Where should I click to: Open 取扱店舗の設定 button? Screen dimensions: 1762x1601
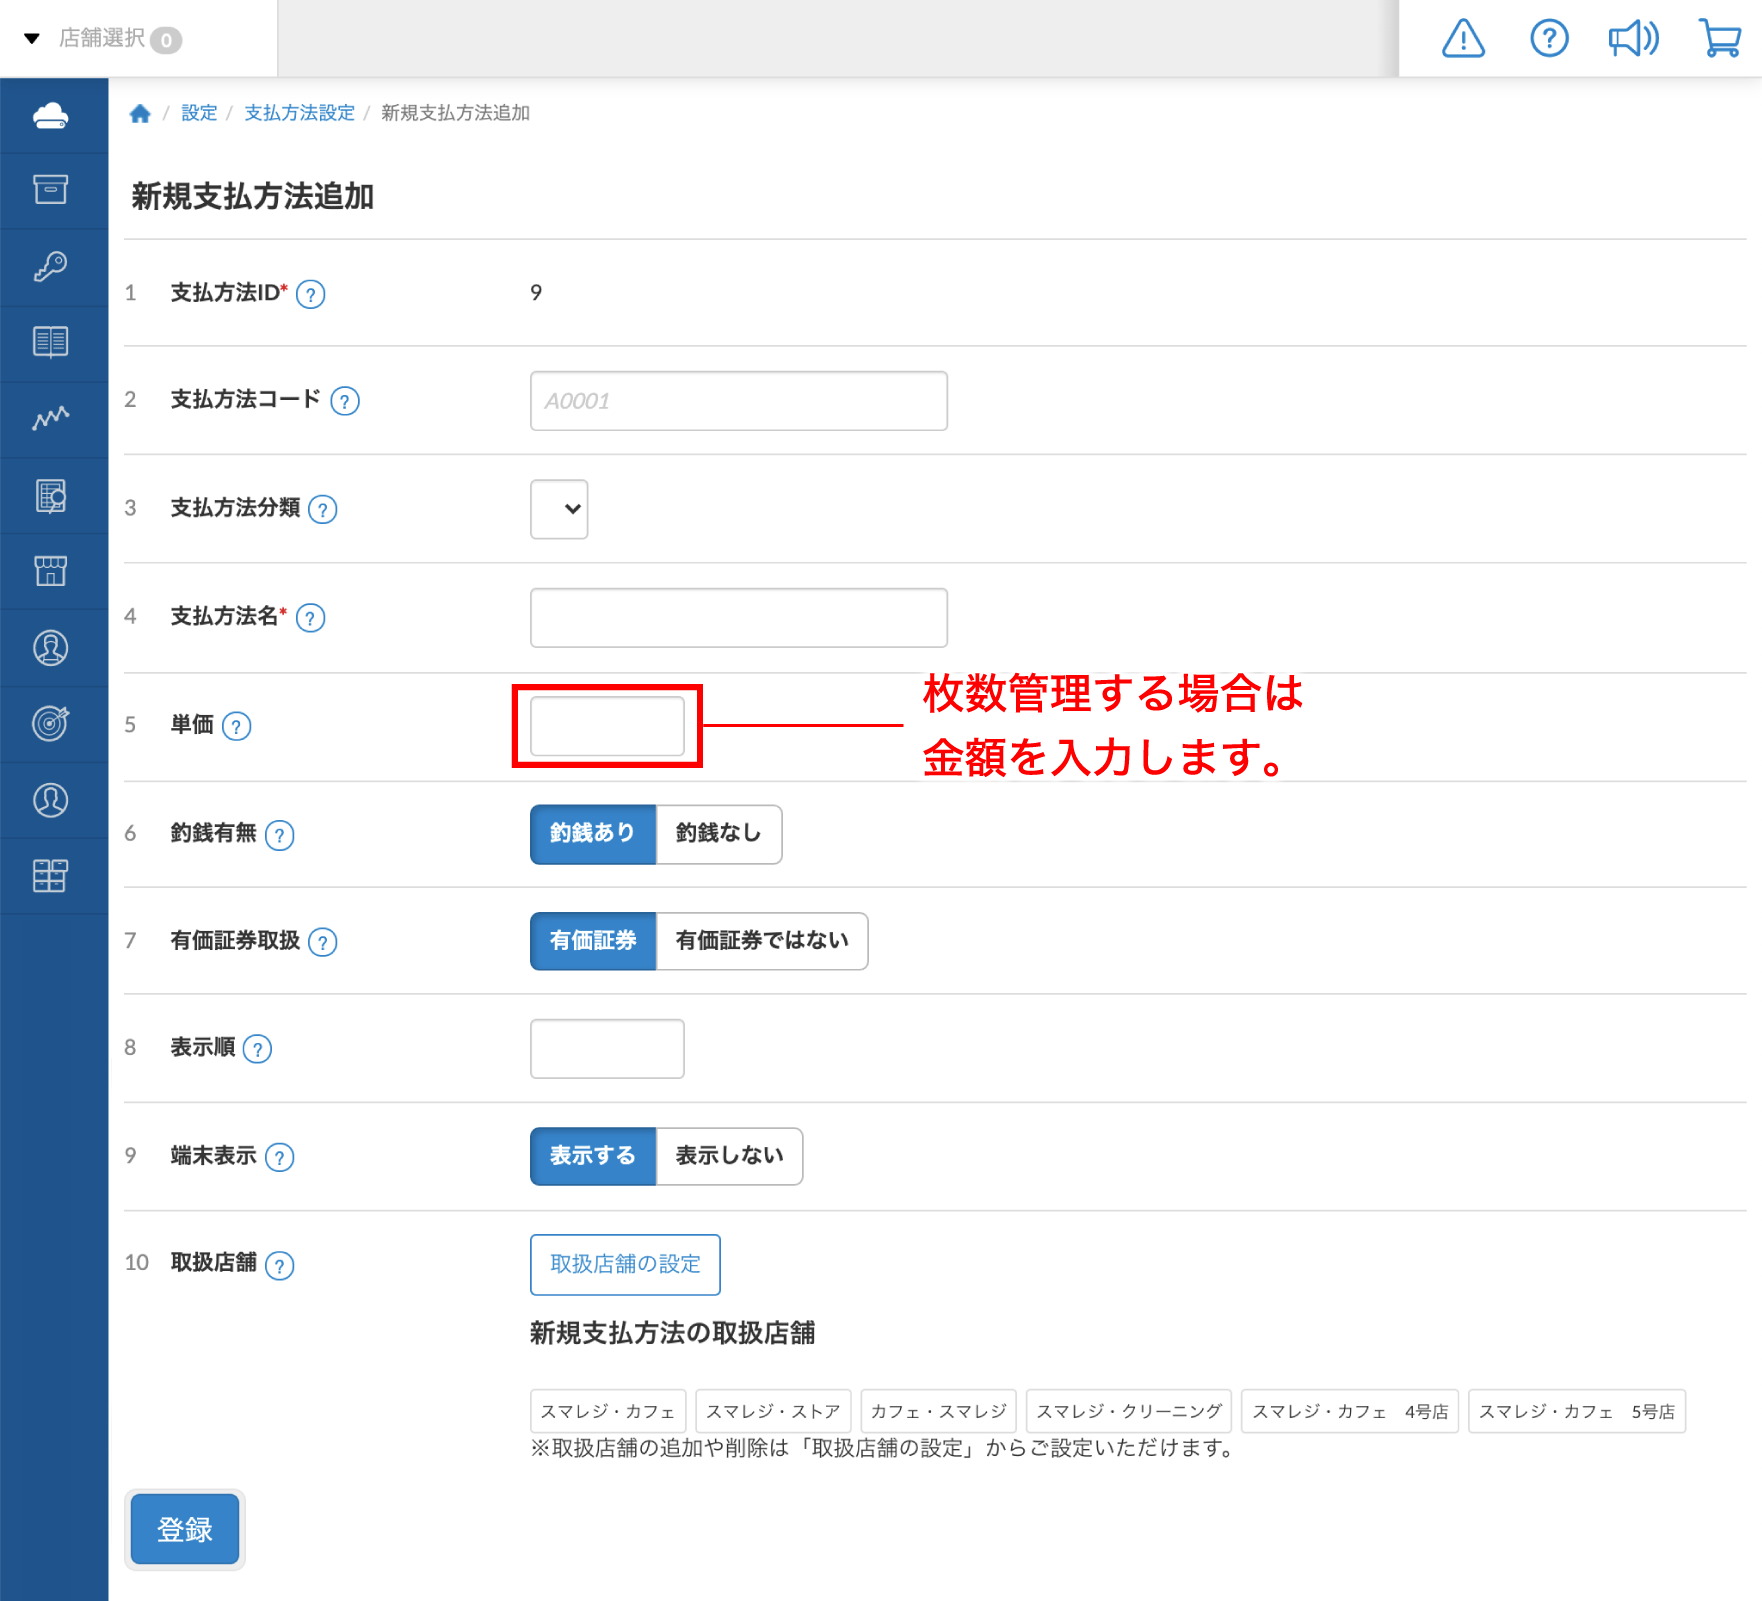click(x=625, y=1264)
